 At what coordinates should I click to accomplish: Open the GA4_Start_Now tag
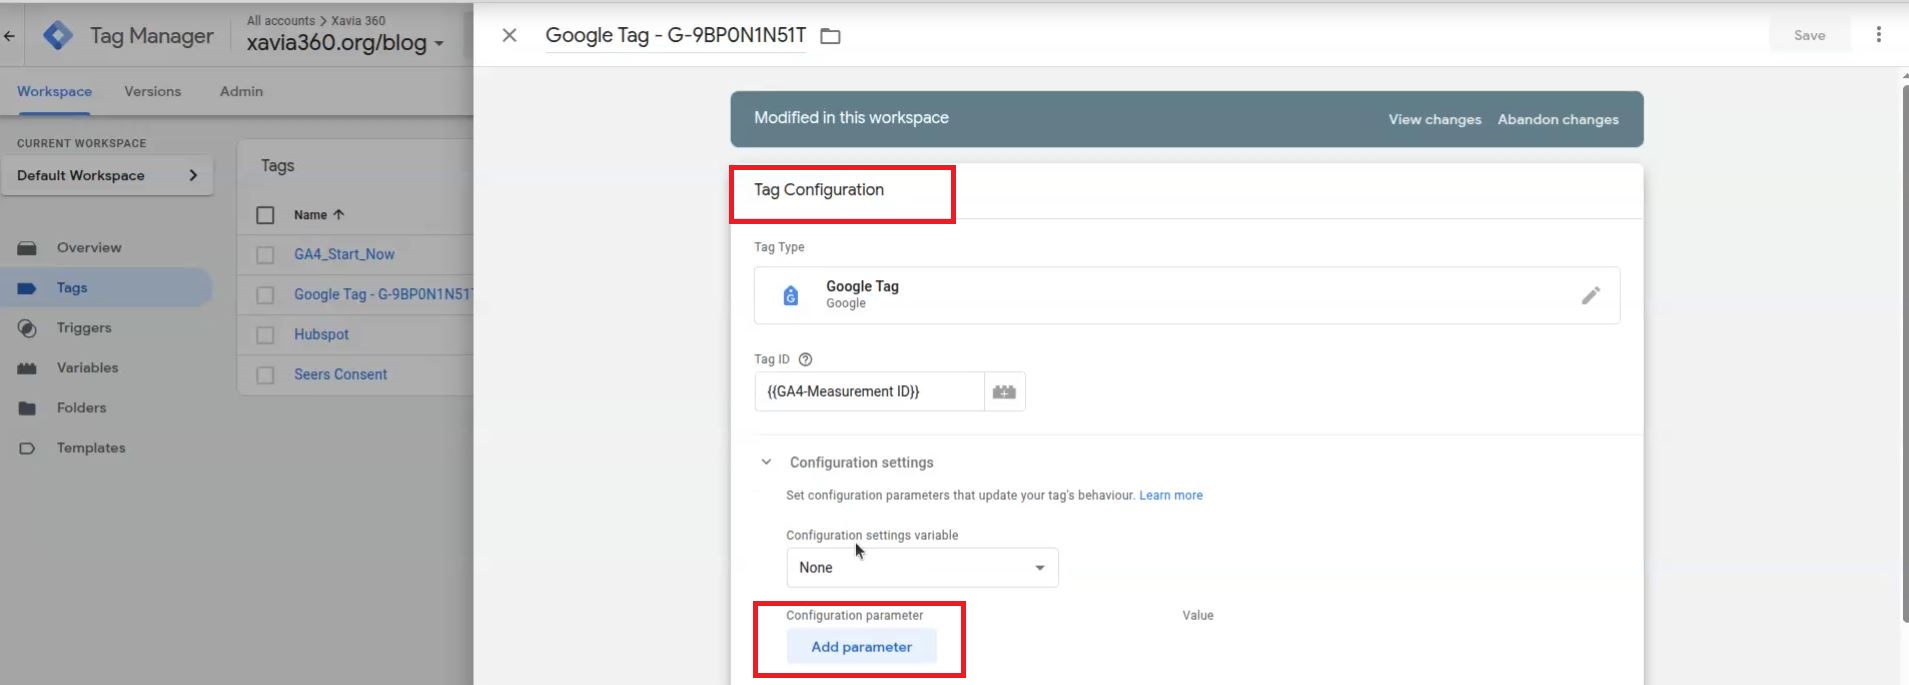pyautogui.click(x=344, y=255)
